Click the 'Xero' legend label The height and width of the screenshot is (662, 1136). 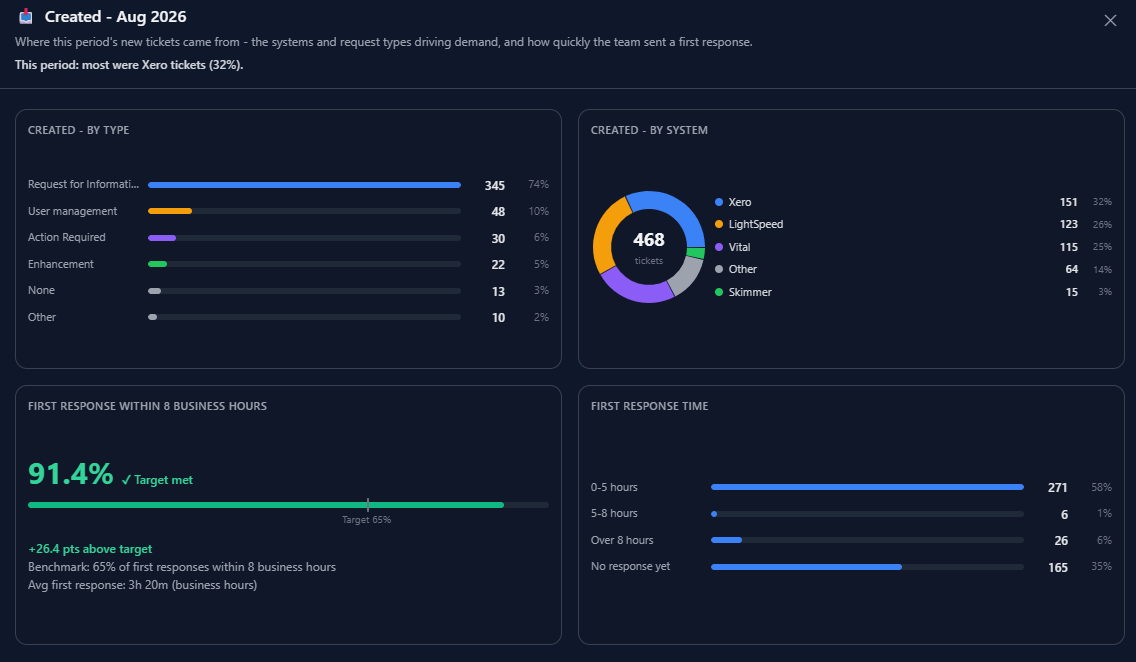click(740, 202)
